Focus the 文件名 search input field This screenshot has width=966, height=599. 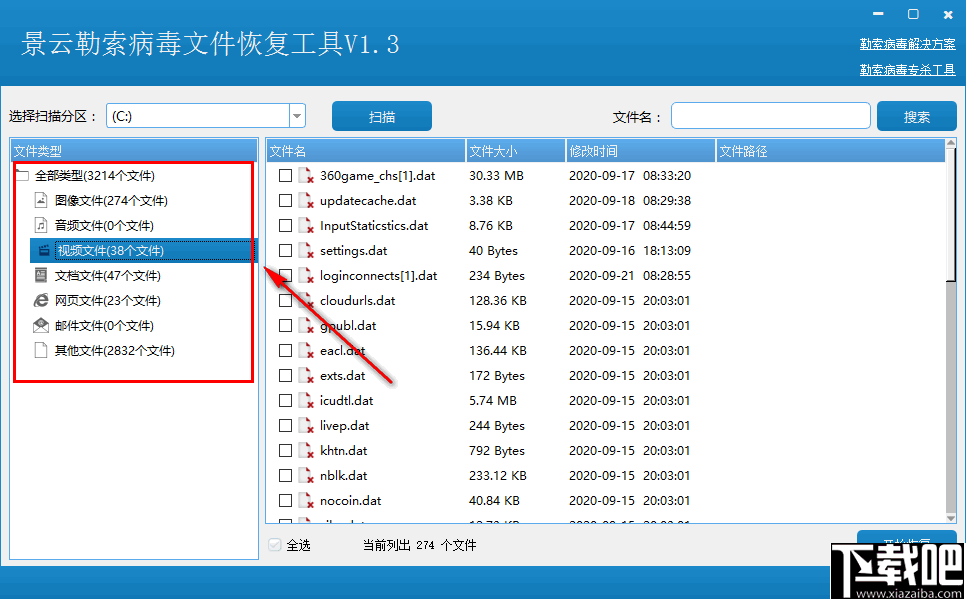(x=771, y=116)
